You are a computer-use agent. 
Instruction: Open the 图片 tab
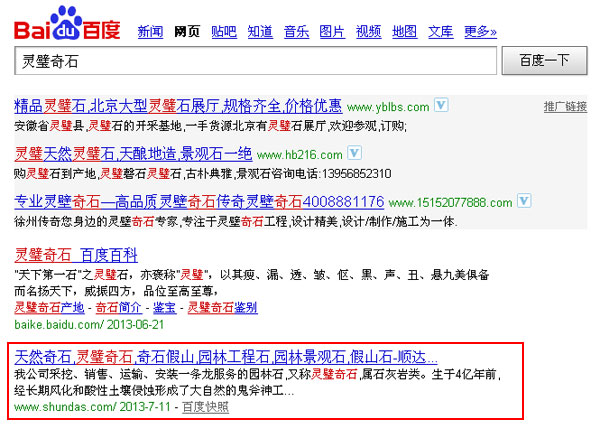point(332,32)
